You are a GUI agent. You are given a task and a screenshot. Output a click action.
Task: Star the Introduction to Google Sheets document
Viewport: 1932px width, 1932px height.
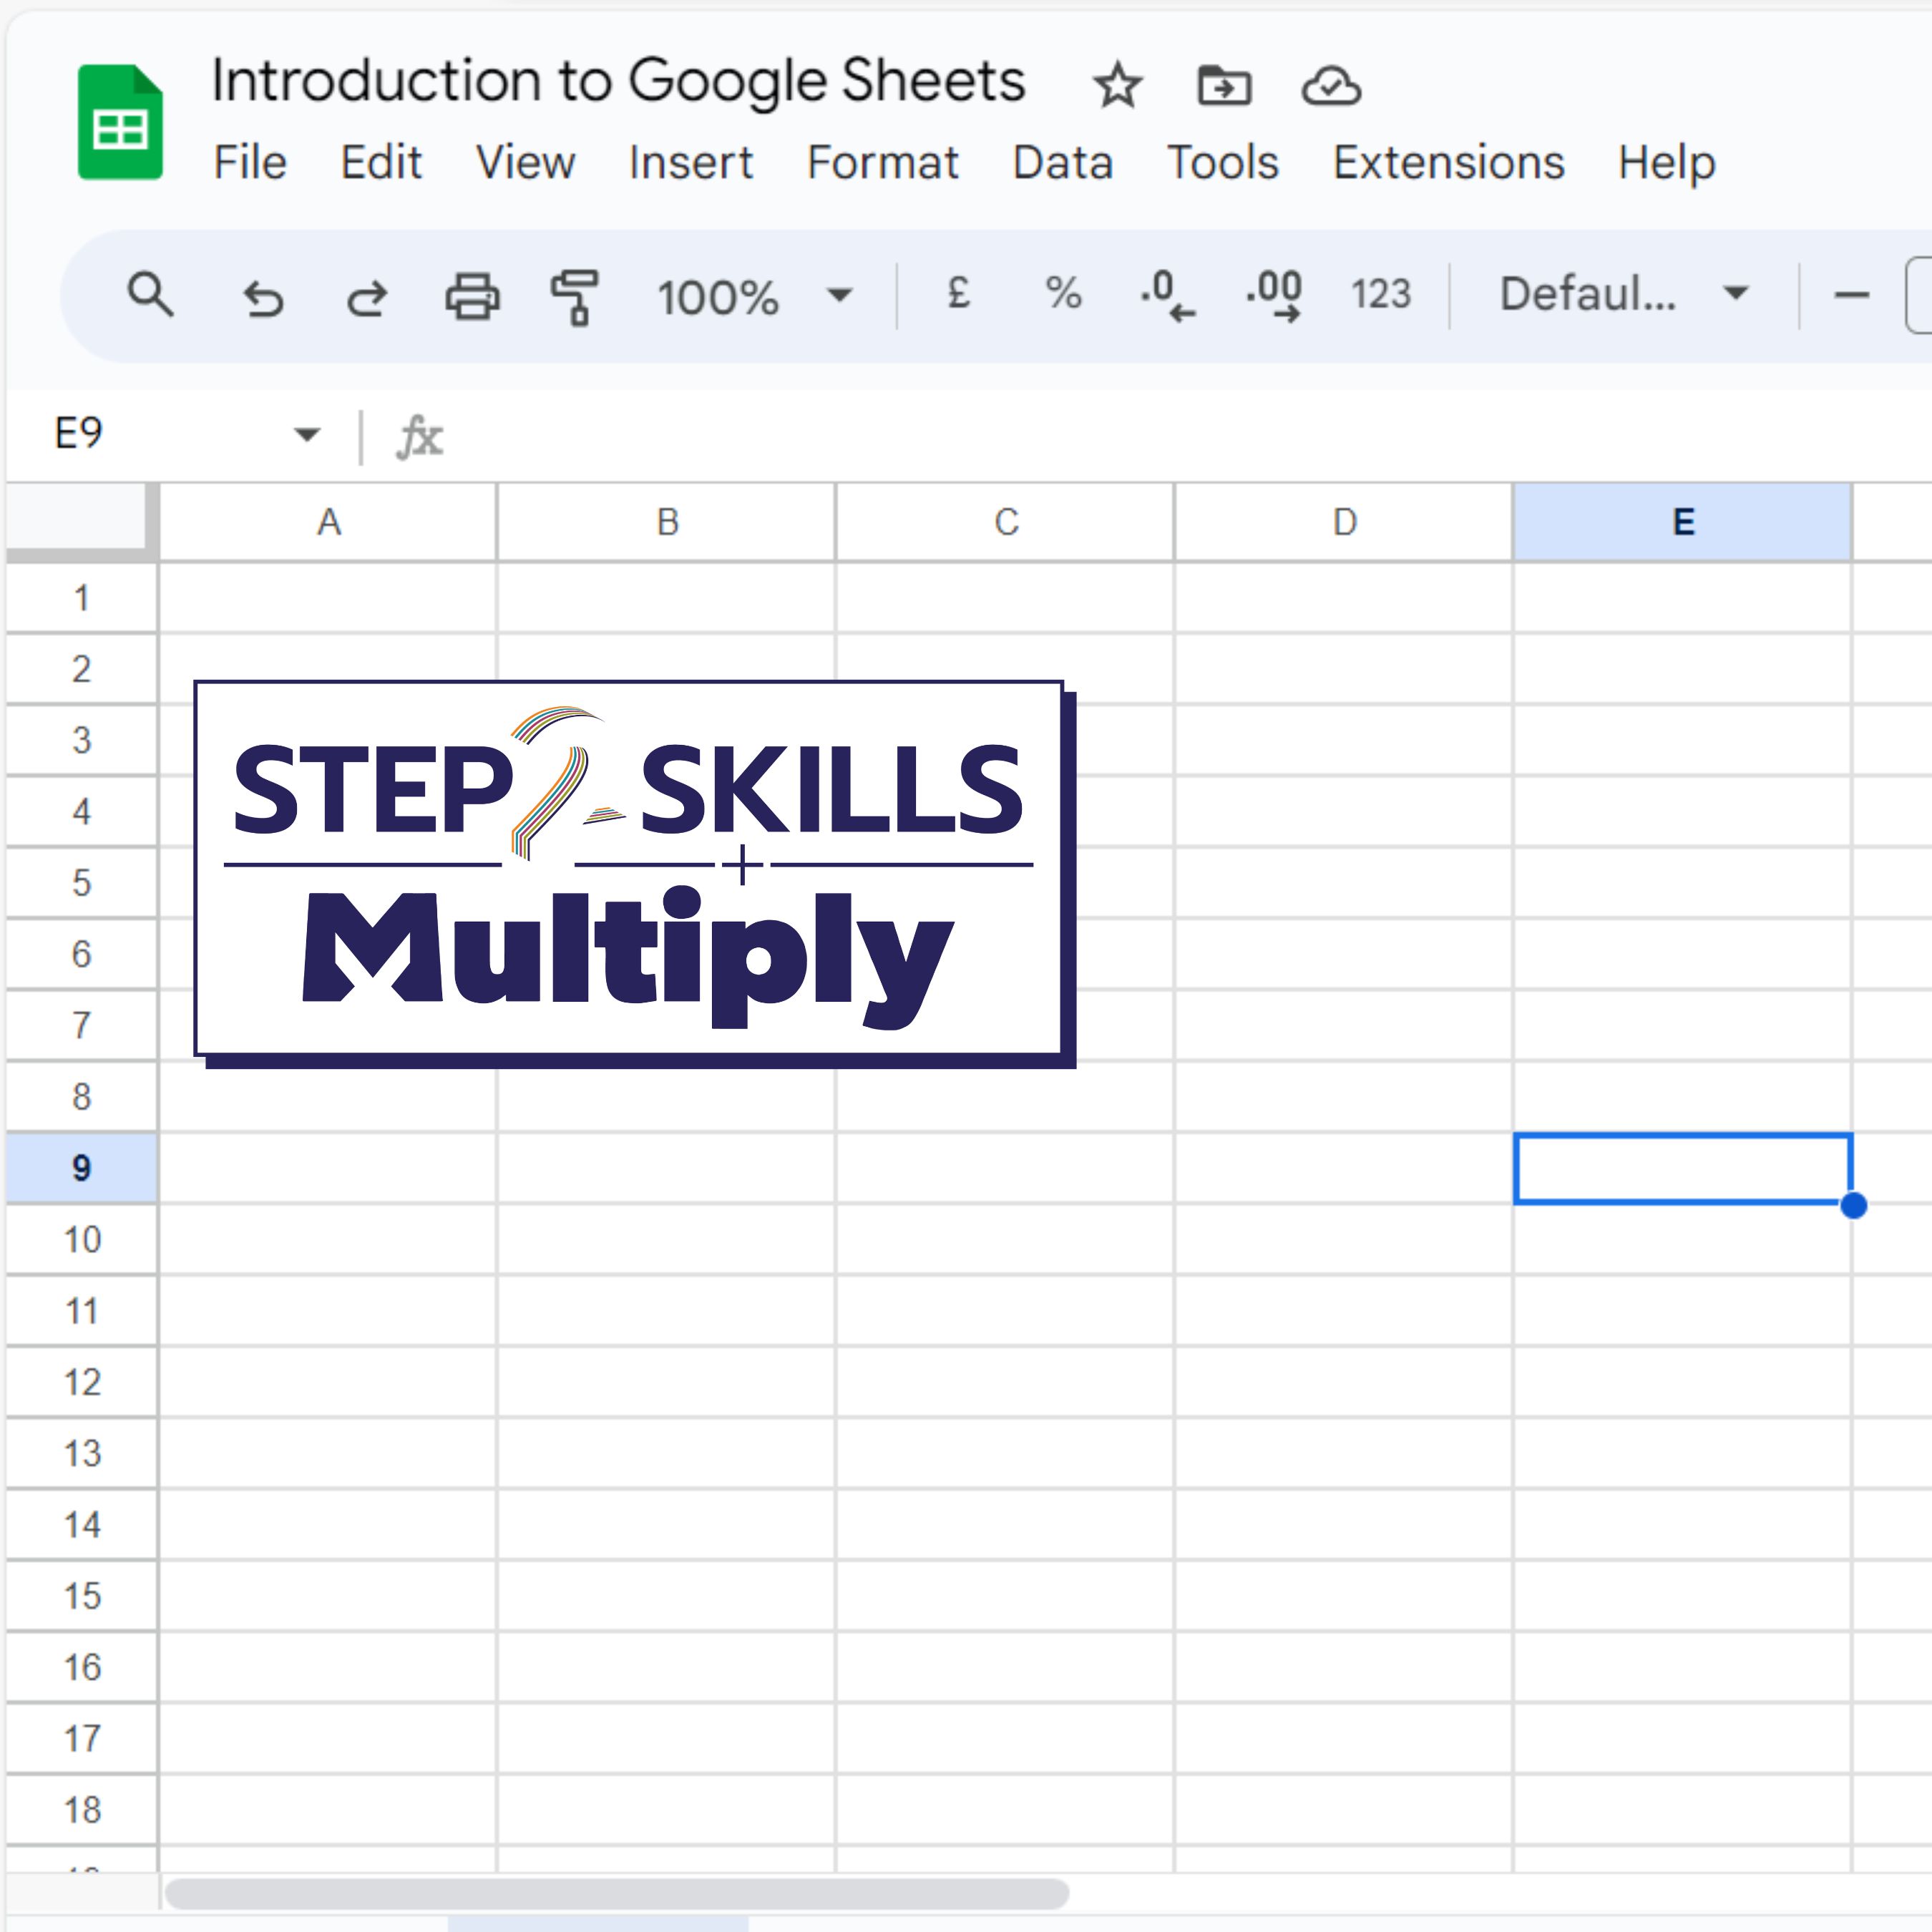click(x=1117, y=86)
